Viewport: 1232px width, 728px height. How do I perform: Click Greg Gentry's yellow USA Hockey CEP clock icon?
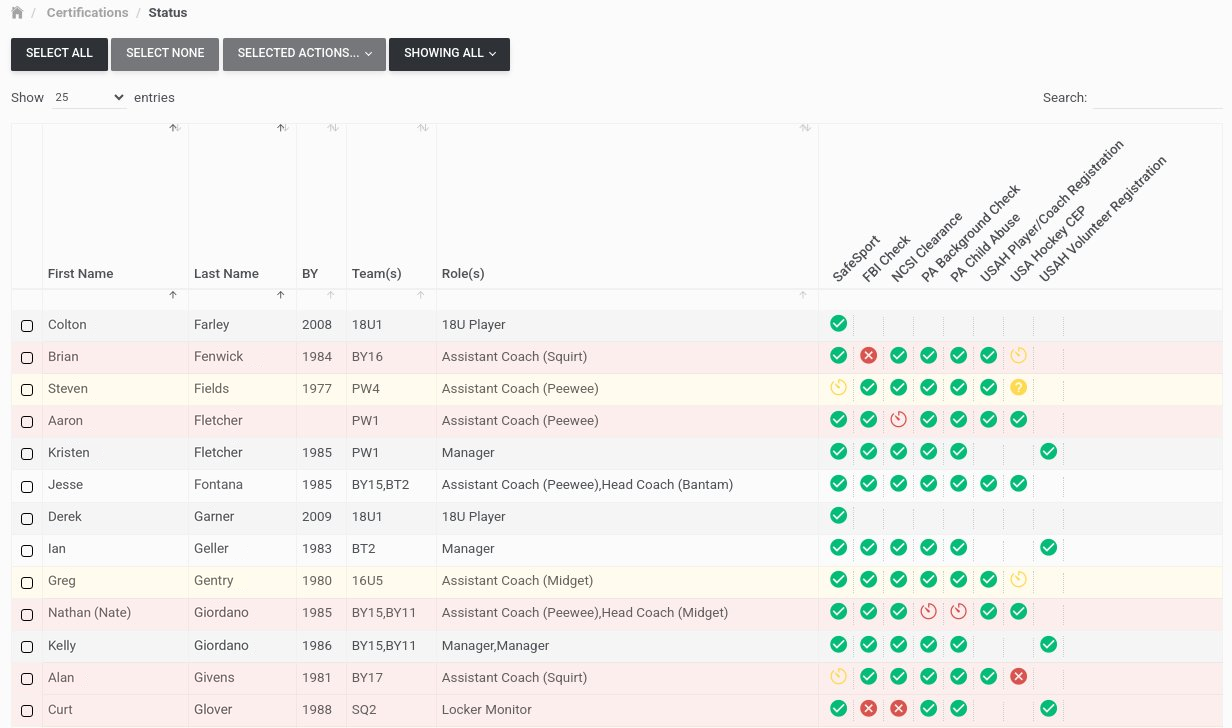(1018, 579)
